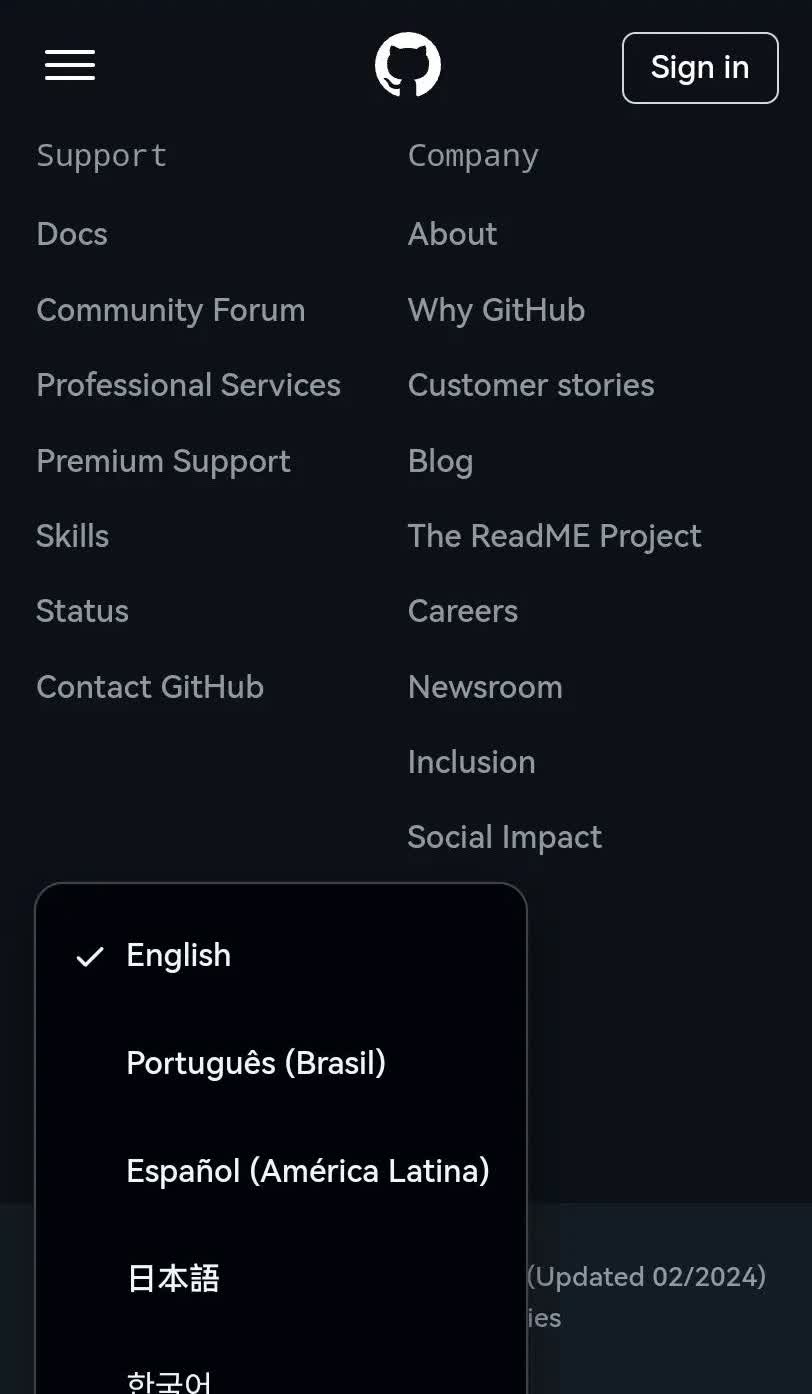Open The ReadME Project link
Image resolution: width=812 pixels, height=1394 pixels.
pos(554,536)
